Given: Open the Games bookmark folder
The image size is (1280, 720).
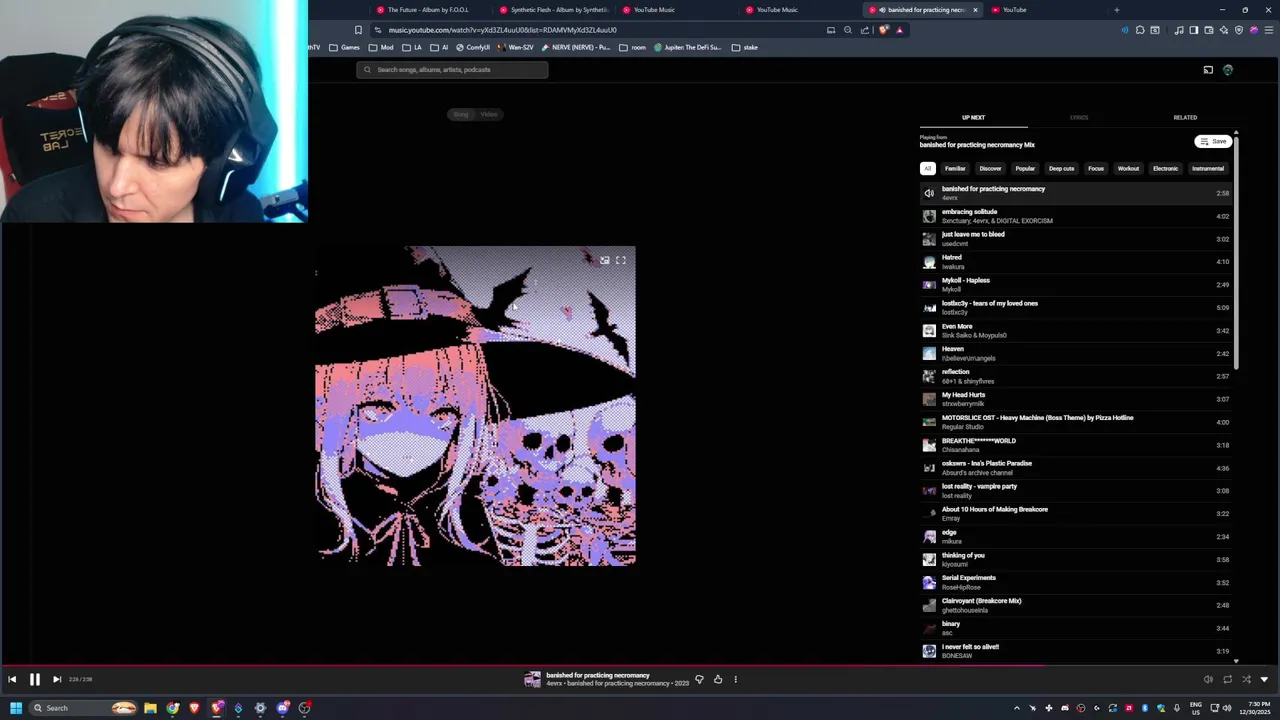Looking at the screenshot, I should [345, 47].
